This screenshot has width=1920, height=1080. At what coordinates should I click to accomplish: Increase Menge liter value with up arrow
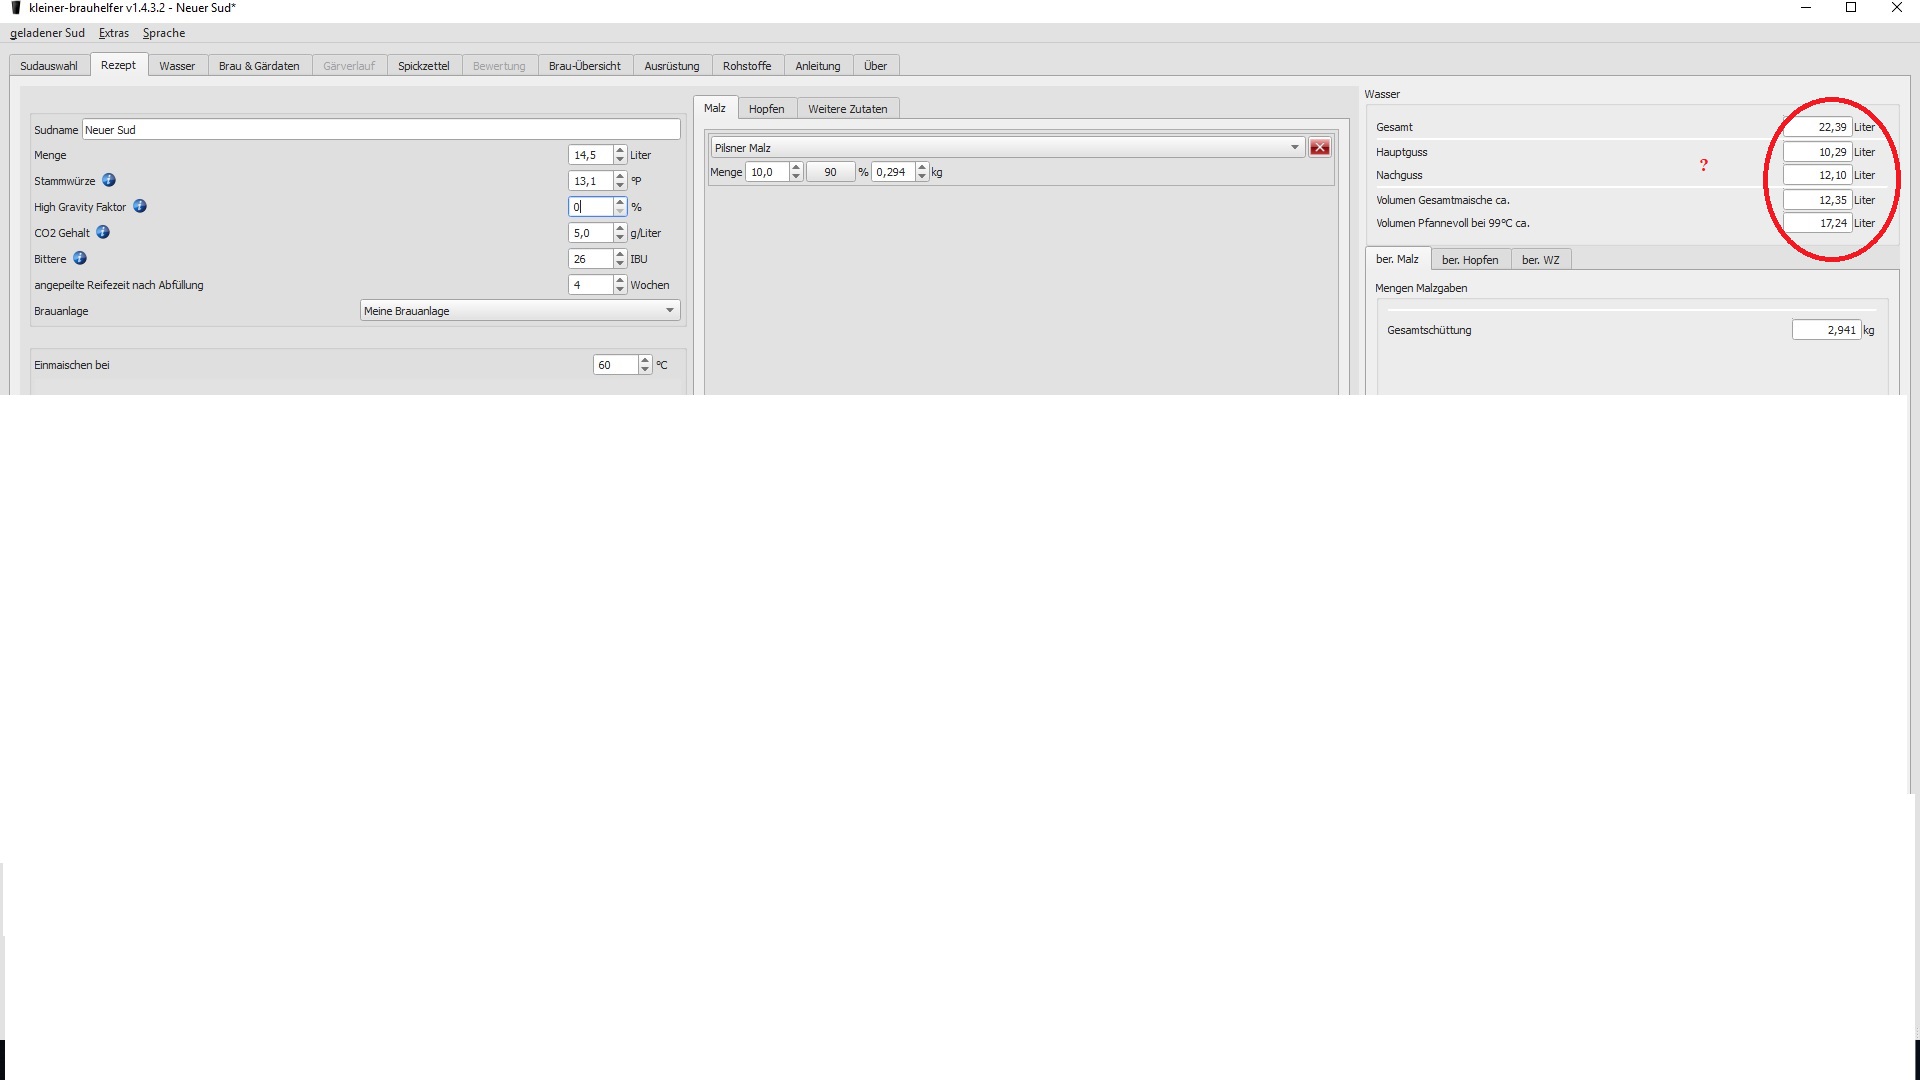click(620, 151)
